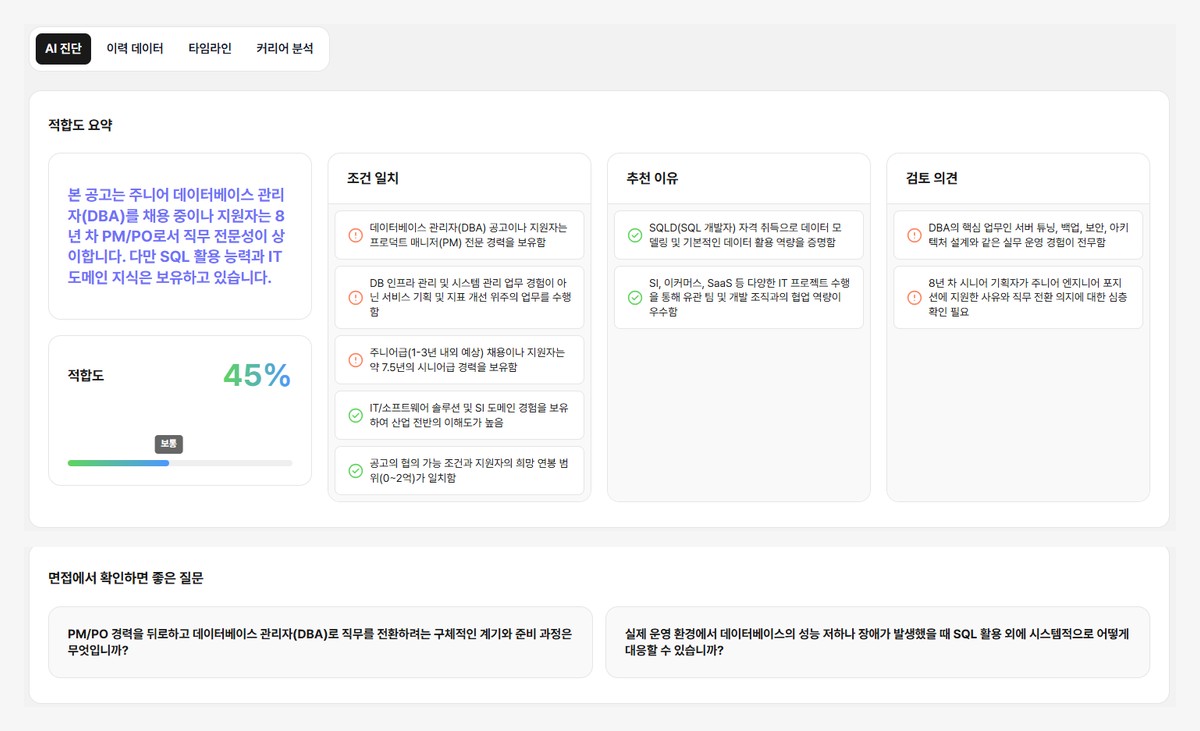Viewport: 1200px width, 731px height.
Task: Click the 적합도 progress bar
Action: 180,463
